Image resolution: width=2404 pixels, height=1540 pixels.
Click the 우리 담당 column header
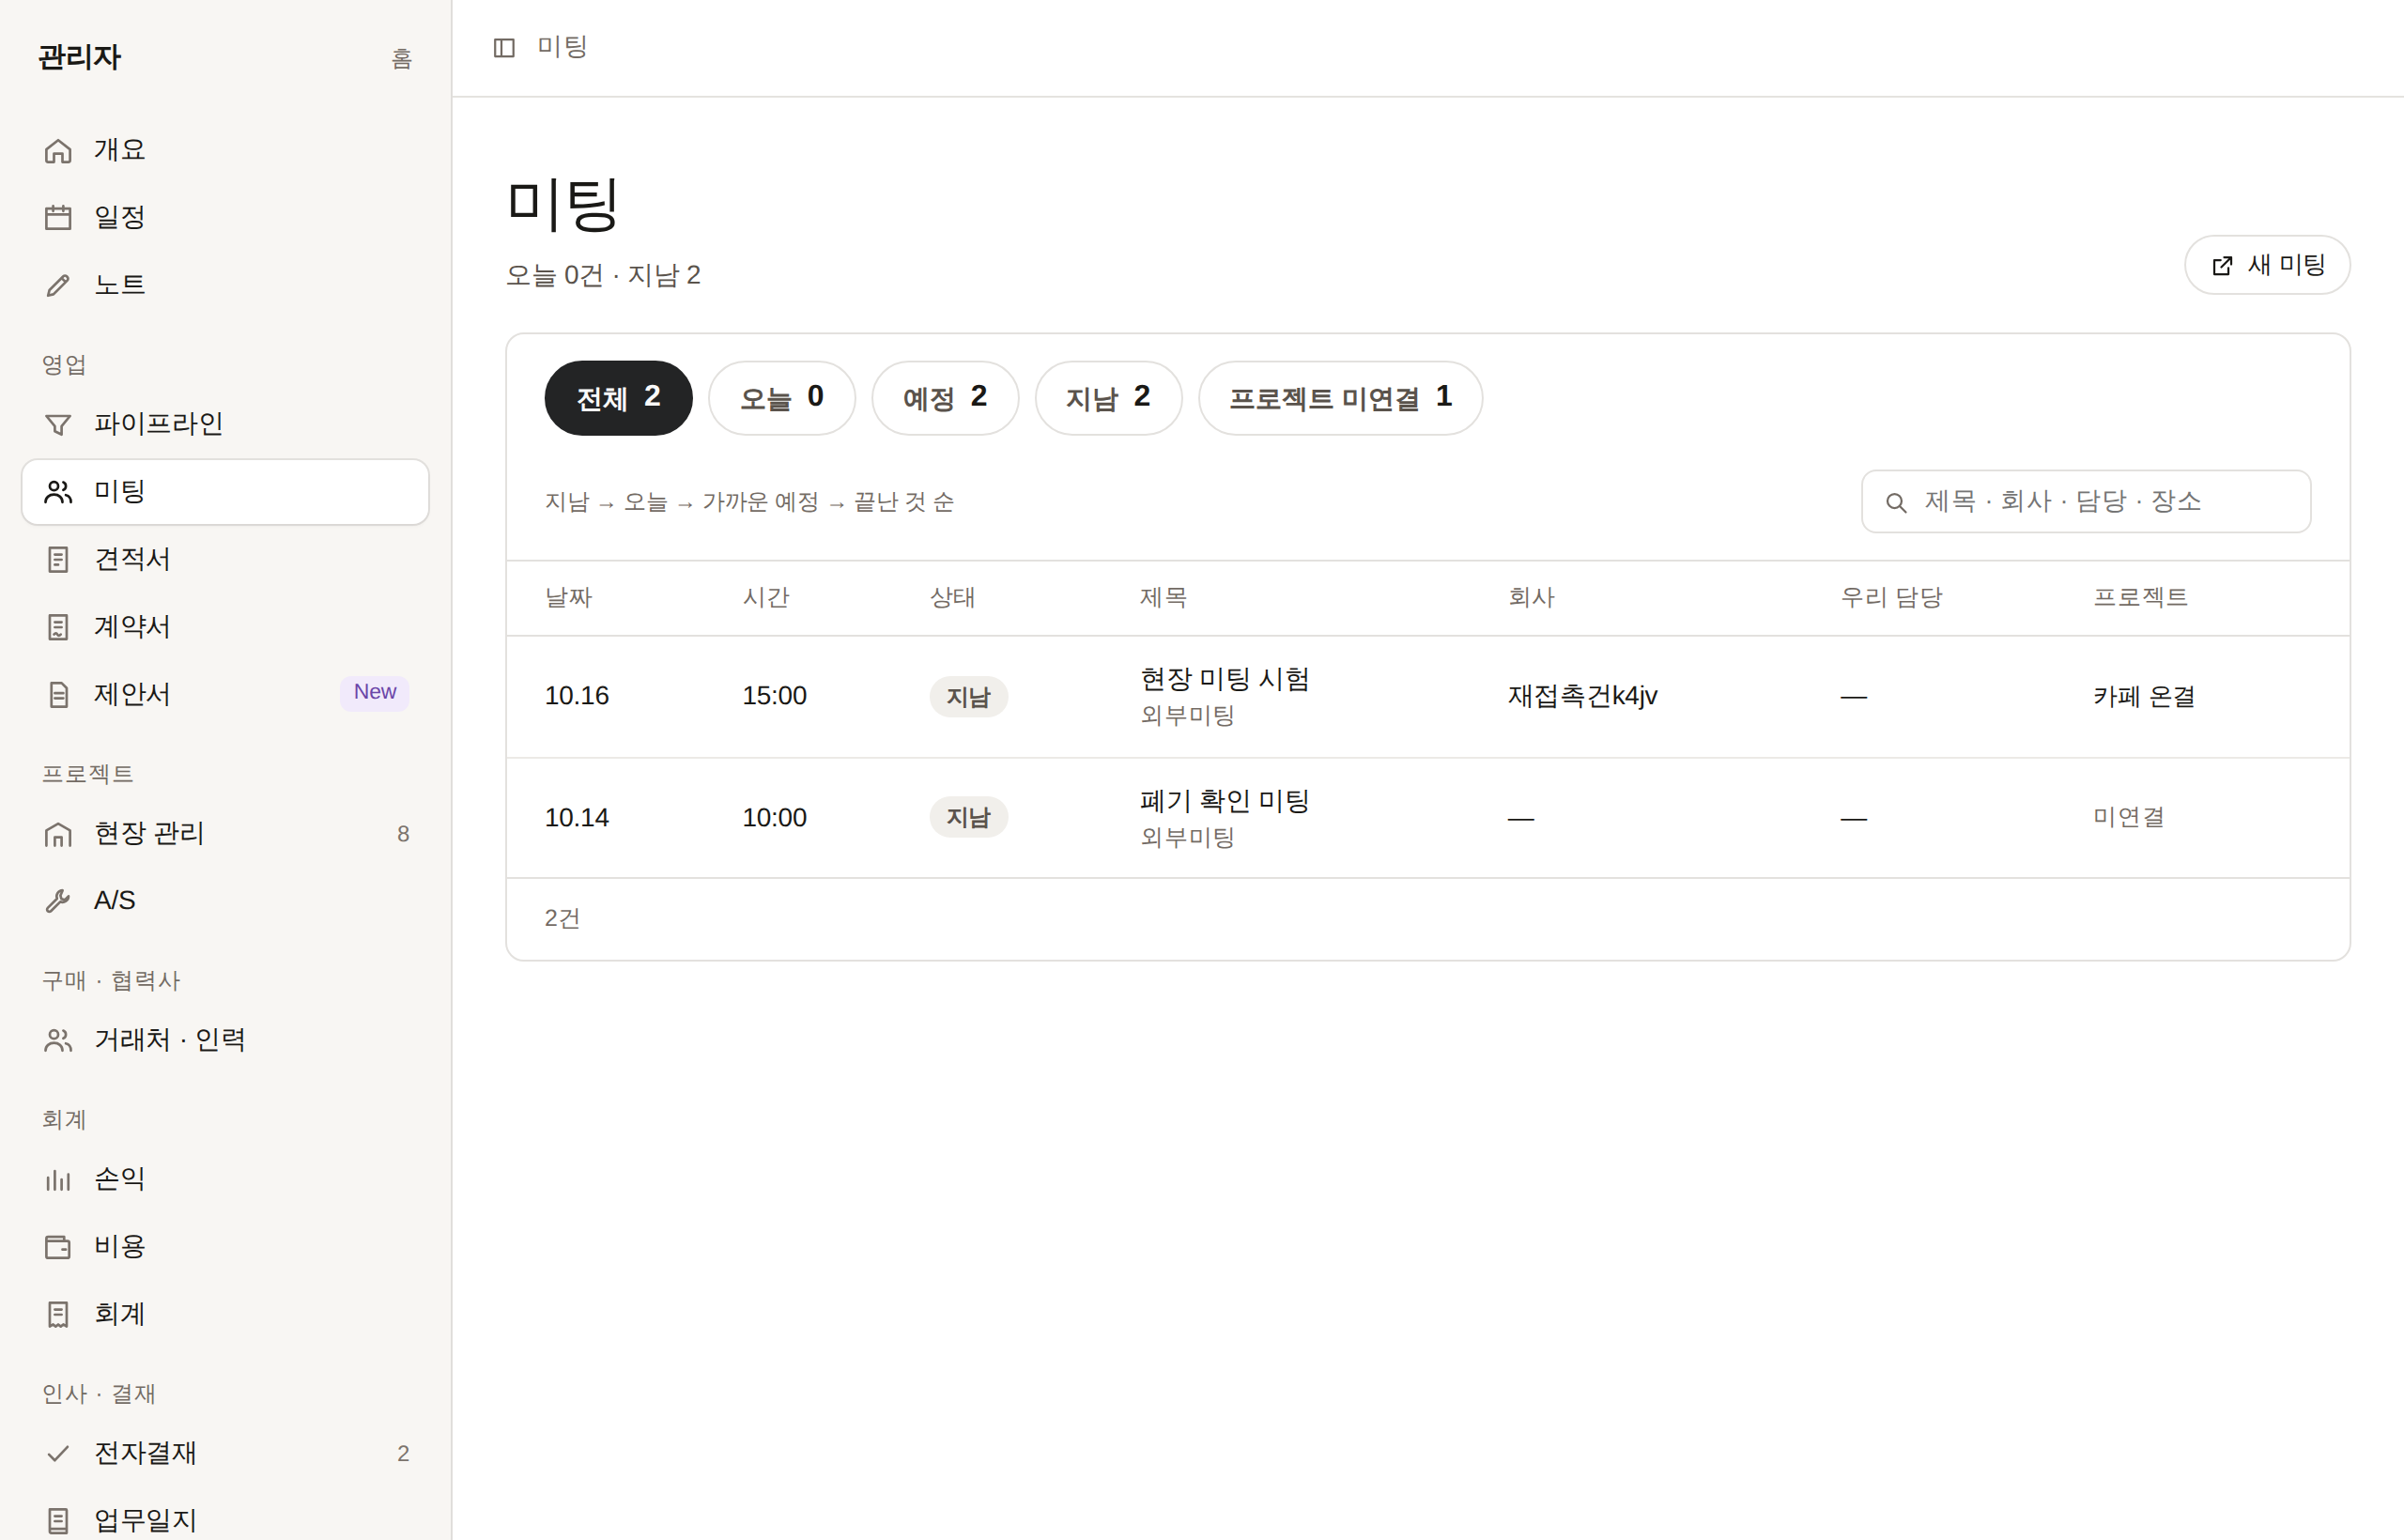tap(1891, 597)
